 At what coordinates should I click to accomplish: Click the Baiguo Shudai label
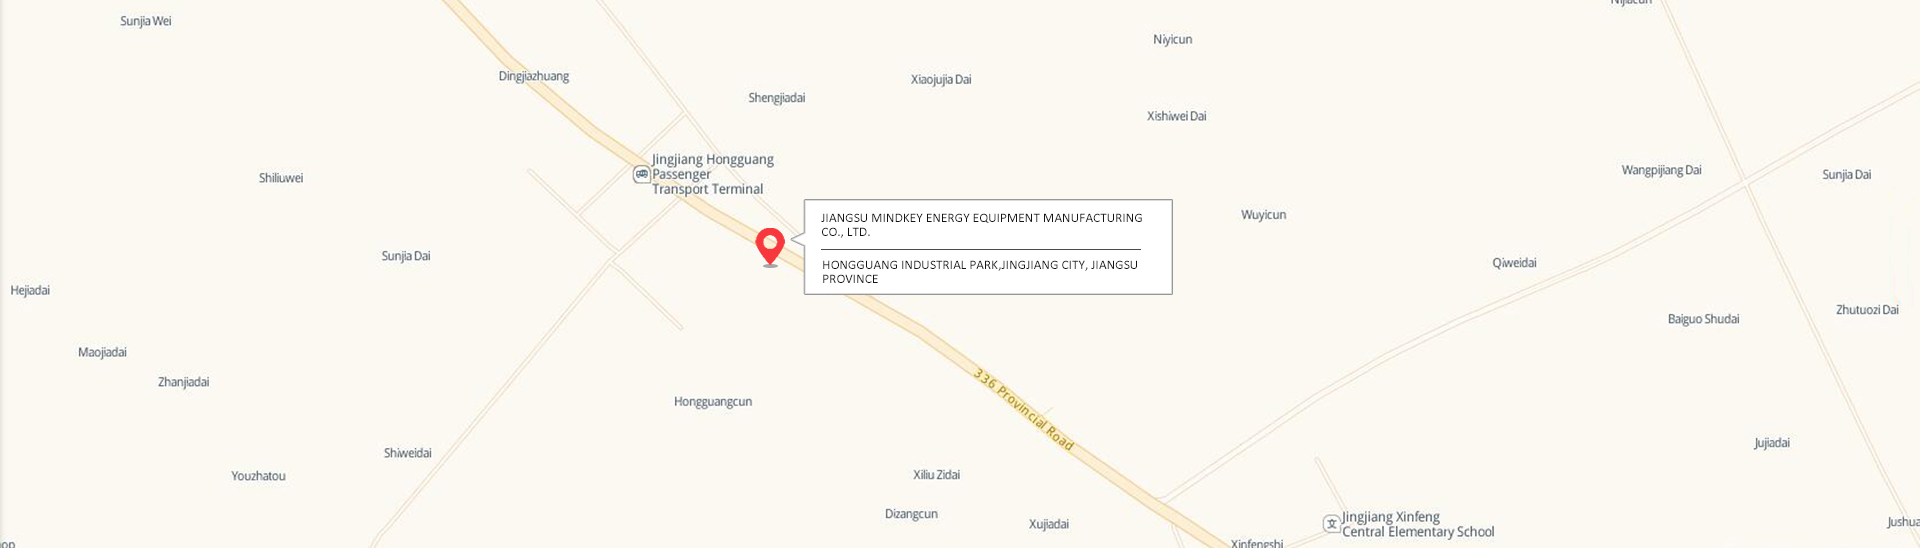coord(1703,319)
